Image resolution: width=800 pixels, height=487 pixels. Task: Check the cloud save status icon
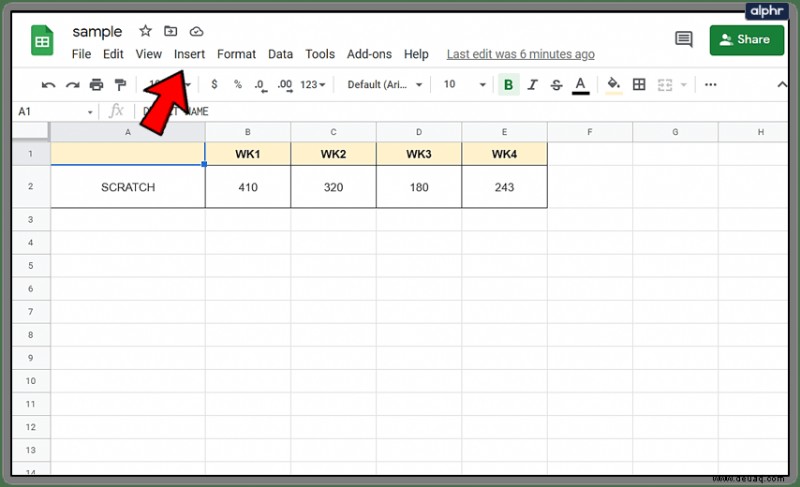[196, 32]
